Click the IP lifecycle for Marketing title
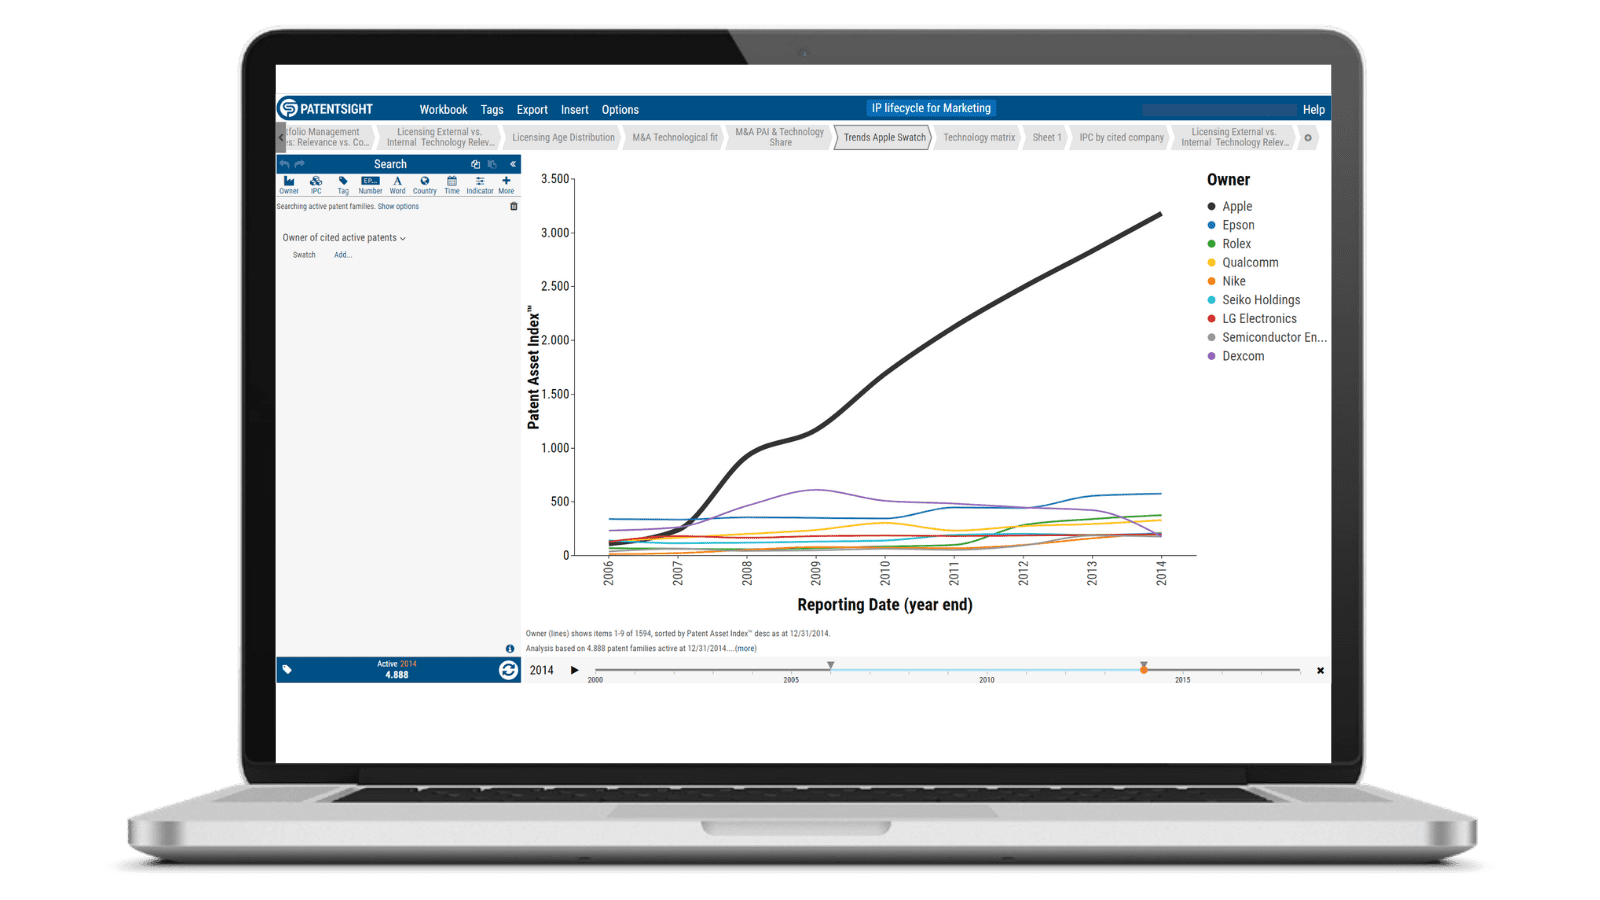The height and width of the screenshot is (900, 1600). coord(931,108)
